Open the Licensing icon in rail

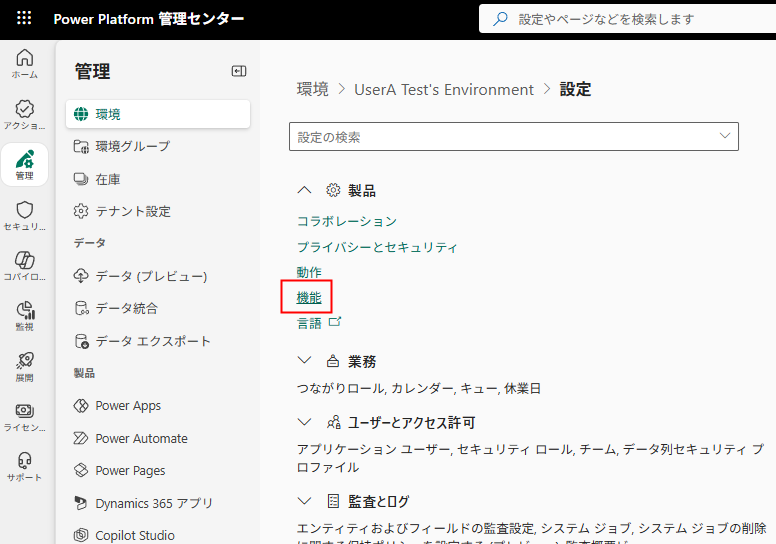pyautogui.click(x=25, y=416)
